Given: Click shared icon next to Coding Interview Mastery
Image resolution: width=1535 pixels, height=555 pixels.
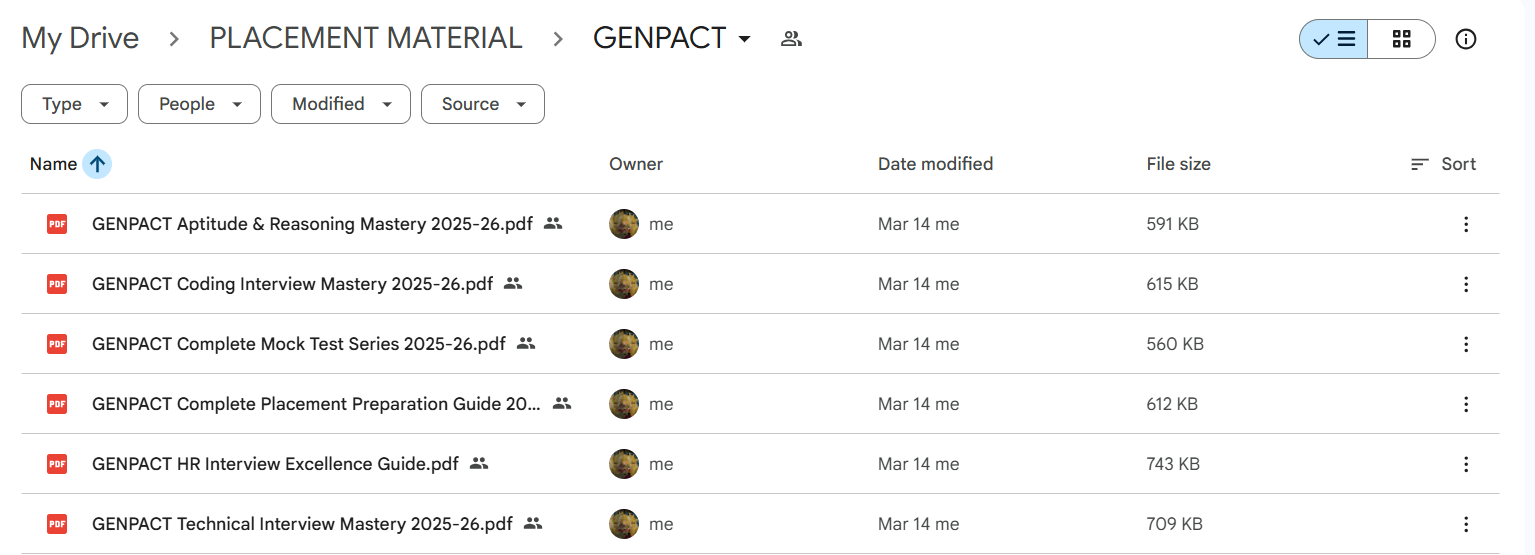Looking at the screenshot, I should [513, 284].
